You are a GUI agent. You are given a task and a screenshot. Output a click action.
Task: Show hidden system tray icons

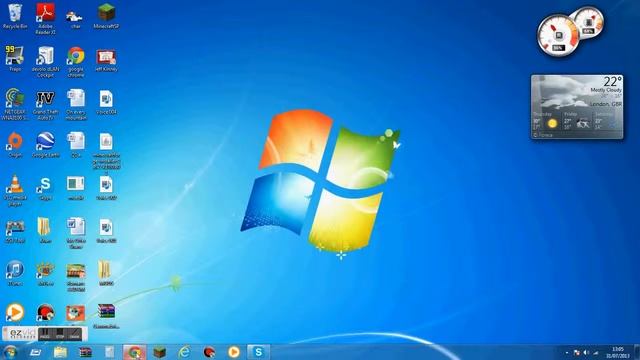point(567,353)
